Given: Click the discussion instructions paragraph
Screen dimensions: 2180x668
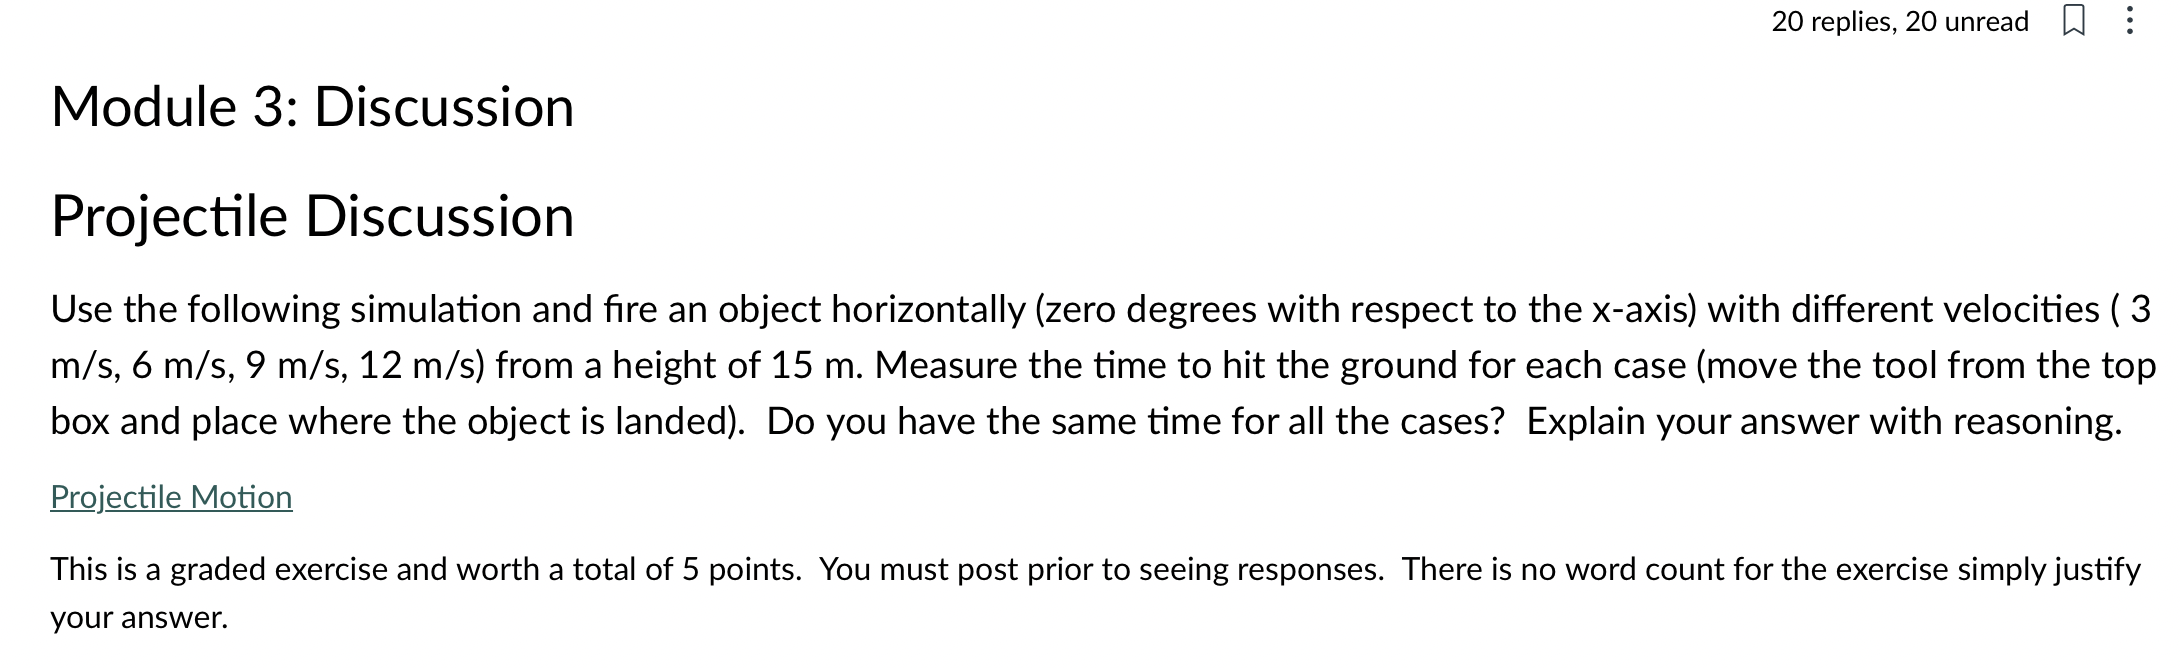Looking at the screenshot, I should pyautogui.click(x=1090, y=365).
